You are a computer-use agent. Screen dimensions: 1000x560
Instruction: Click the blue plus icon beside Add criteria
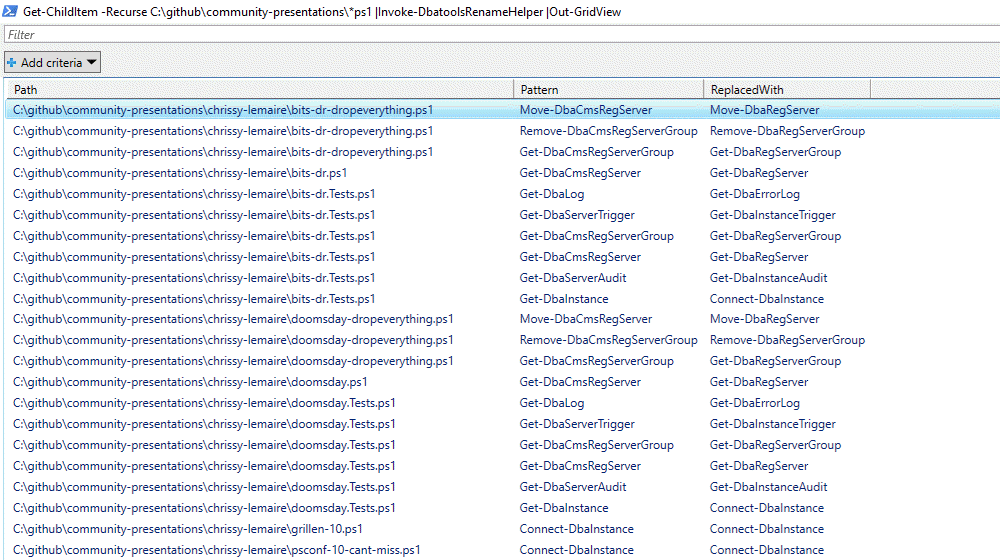click(12, 63)
